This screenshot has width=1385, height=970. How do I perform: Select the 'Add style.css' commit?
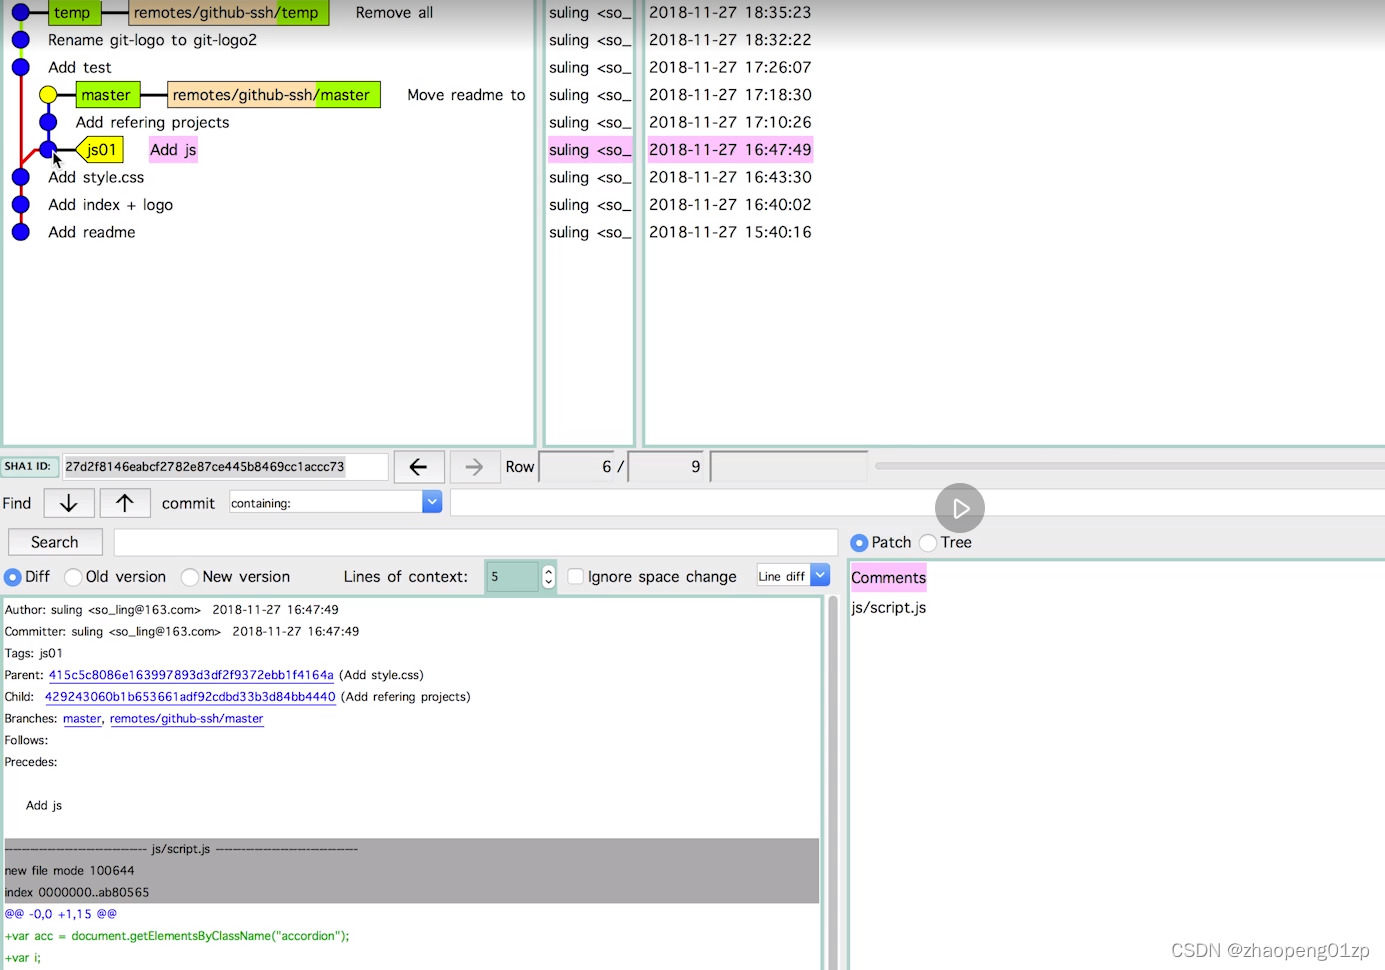pyautogui.click(x=96, y=177)
